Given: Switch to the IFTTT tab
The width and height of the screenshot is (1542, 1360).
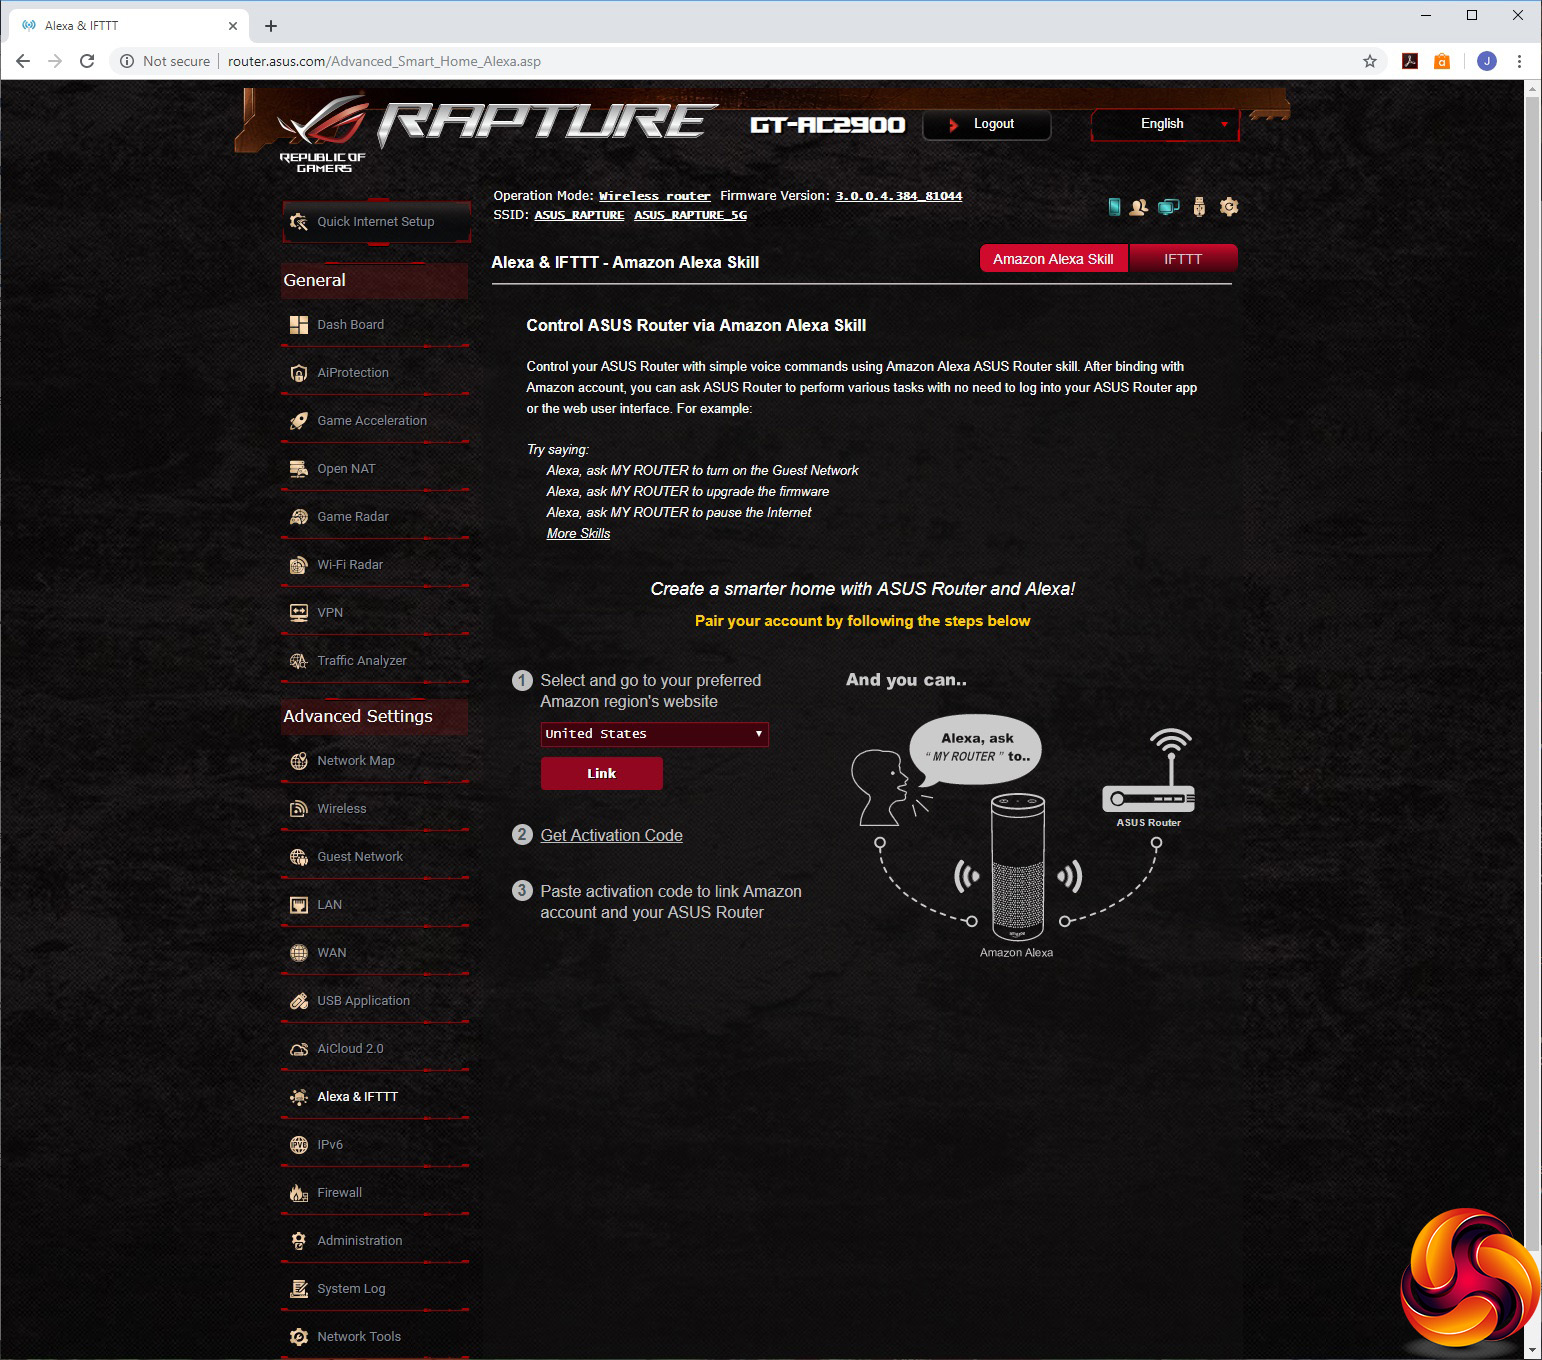Looking at the screenshot, I should pos(1183,259).
